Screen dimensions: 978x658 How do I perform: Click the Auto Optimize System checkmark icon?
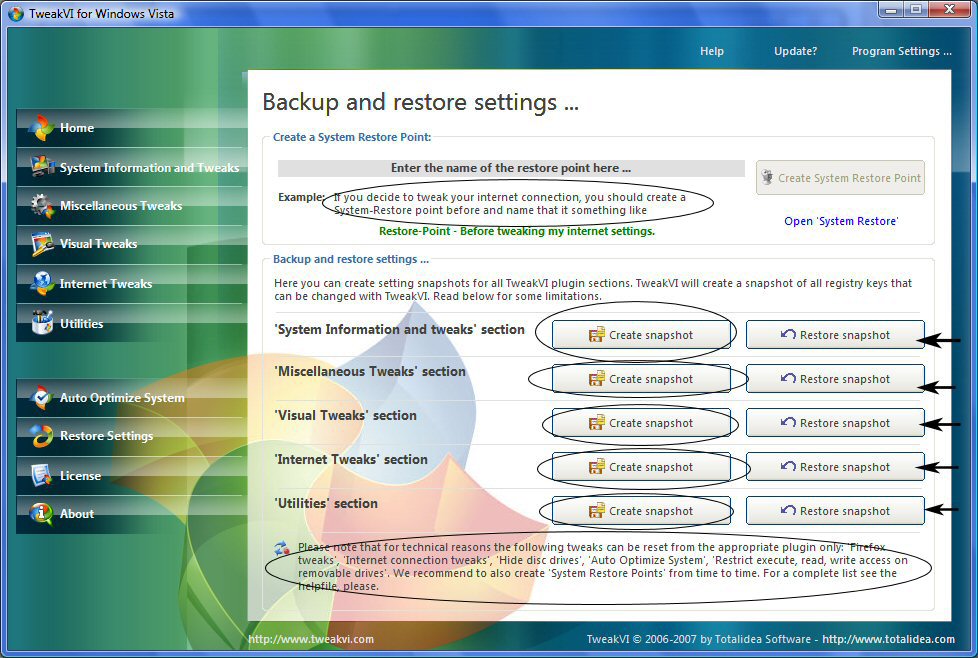[x=42, y=397]
